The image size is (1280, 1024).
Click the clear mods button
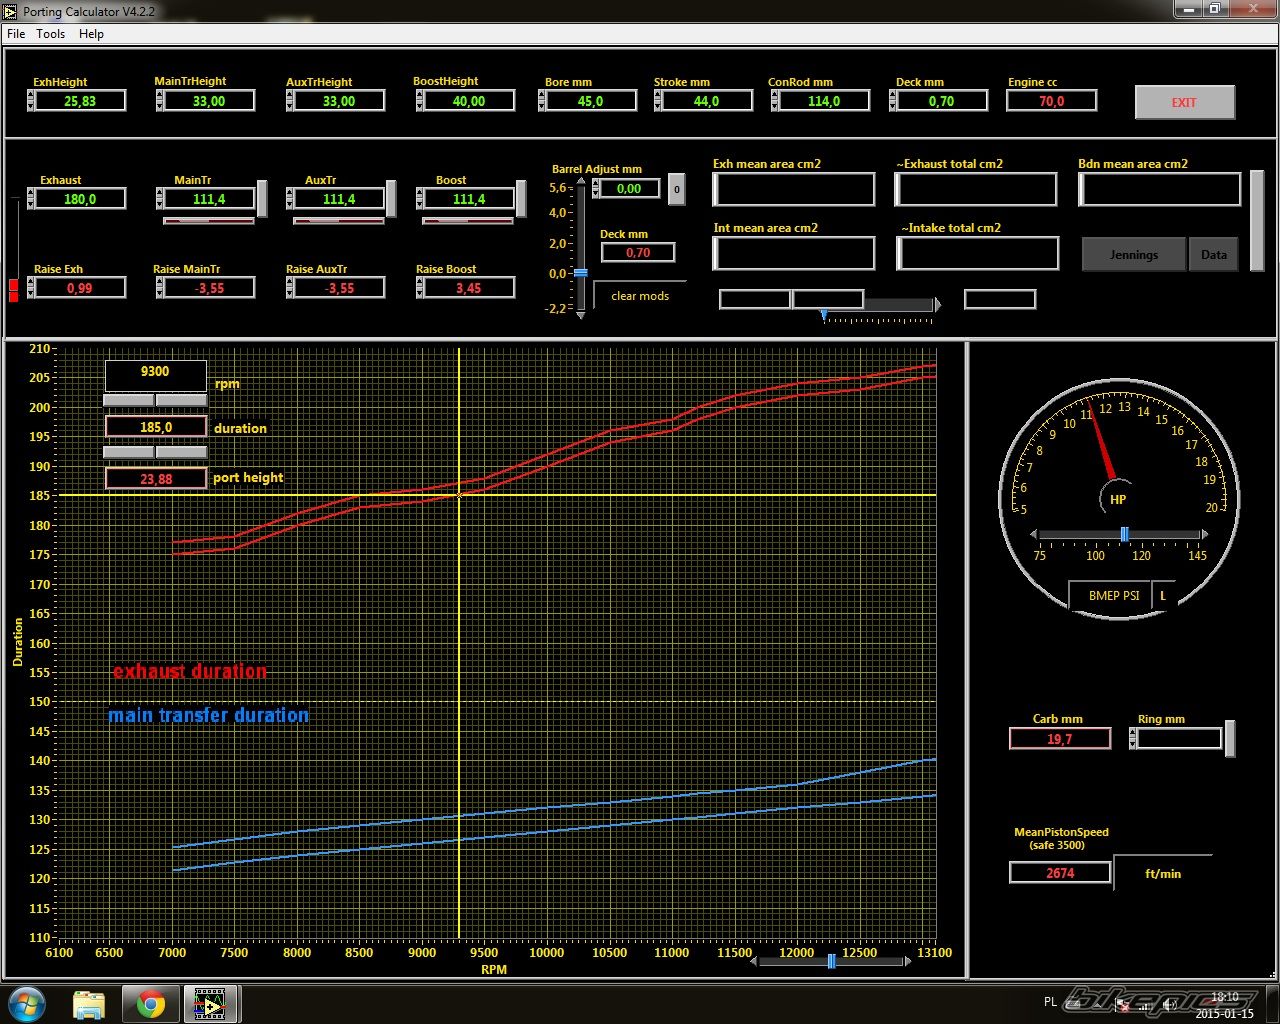(x=640, y=296)
